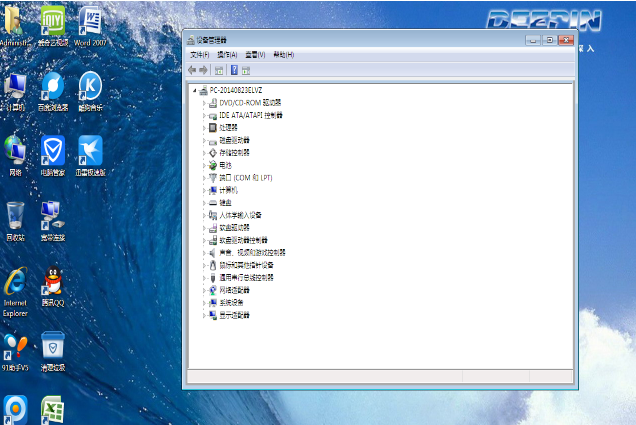Select the 显示适配器 label
Viewport: 636px width, 425px height.
click(x=234, y=316)
